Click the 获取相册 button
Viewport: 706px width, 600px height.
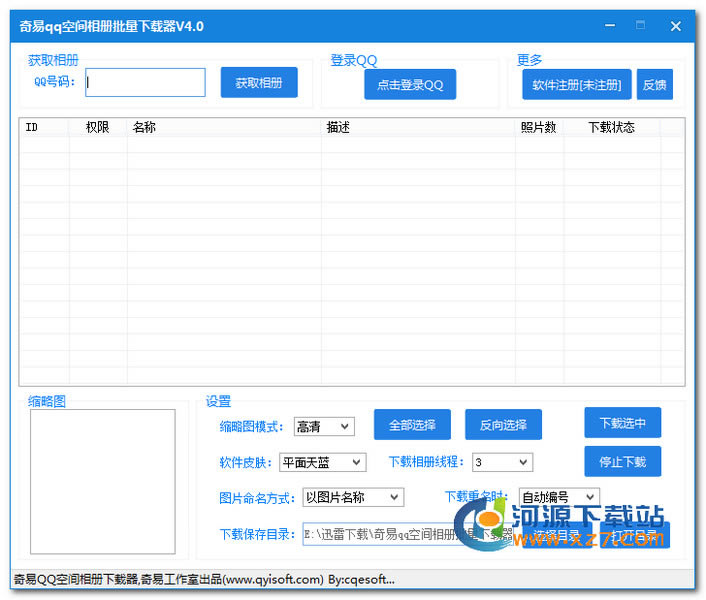(x=259, y=82)
